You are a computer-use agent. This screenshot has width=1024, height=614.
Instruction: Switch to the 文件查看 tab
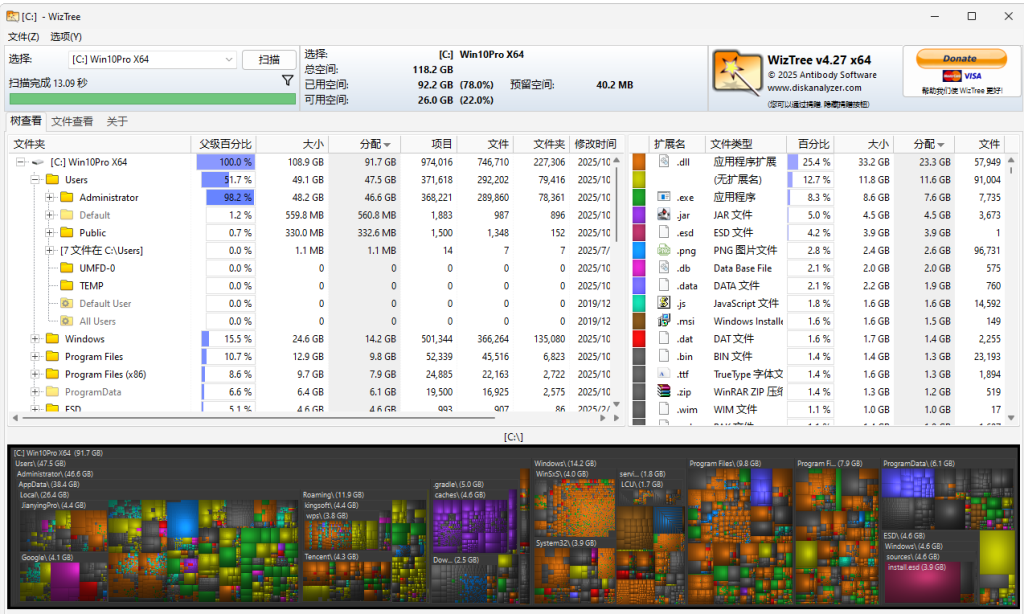(72, 122)
